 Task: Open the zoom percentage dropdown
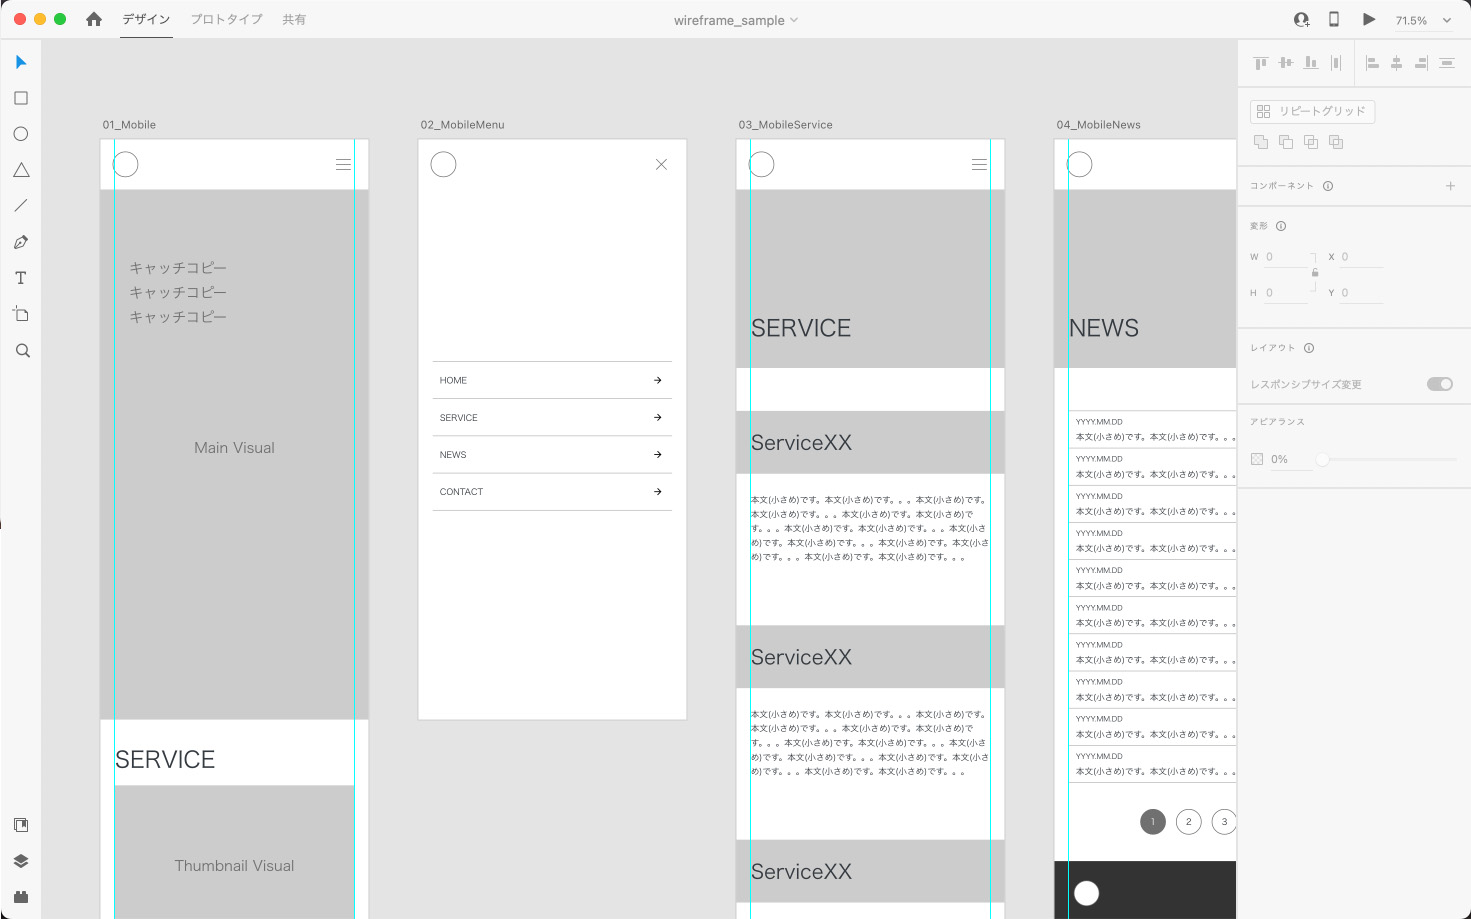pos(1446,20)
